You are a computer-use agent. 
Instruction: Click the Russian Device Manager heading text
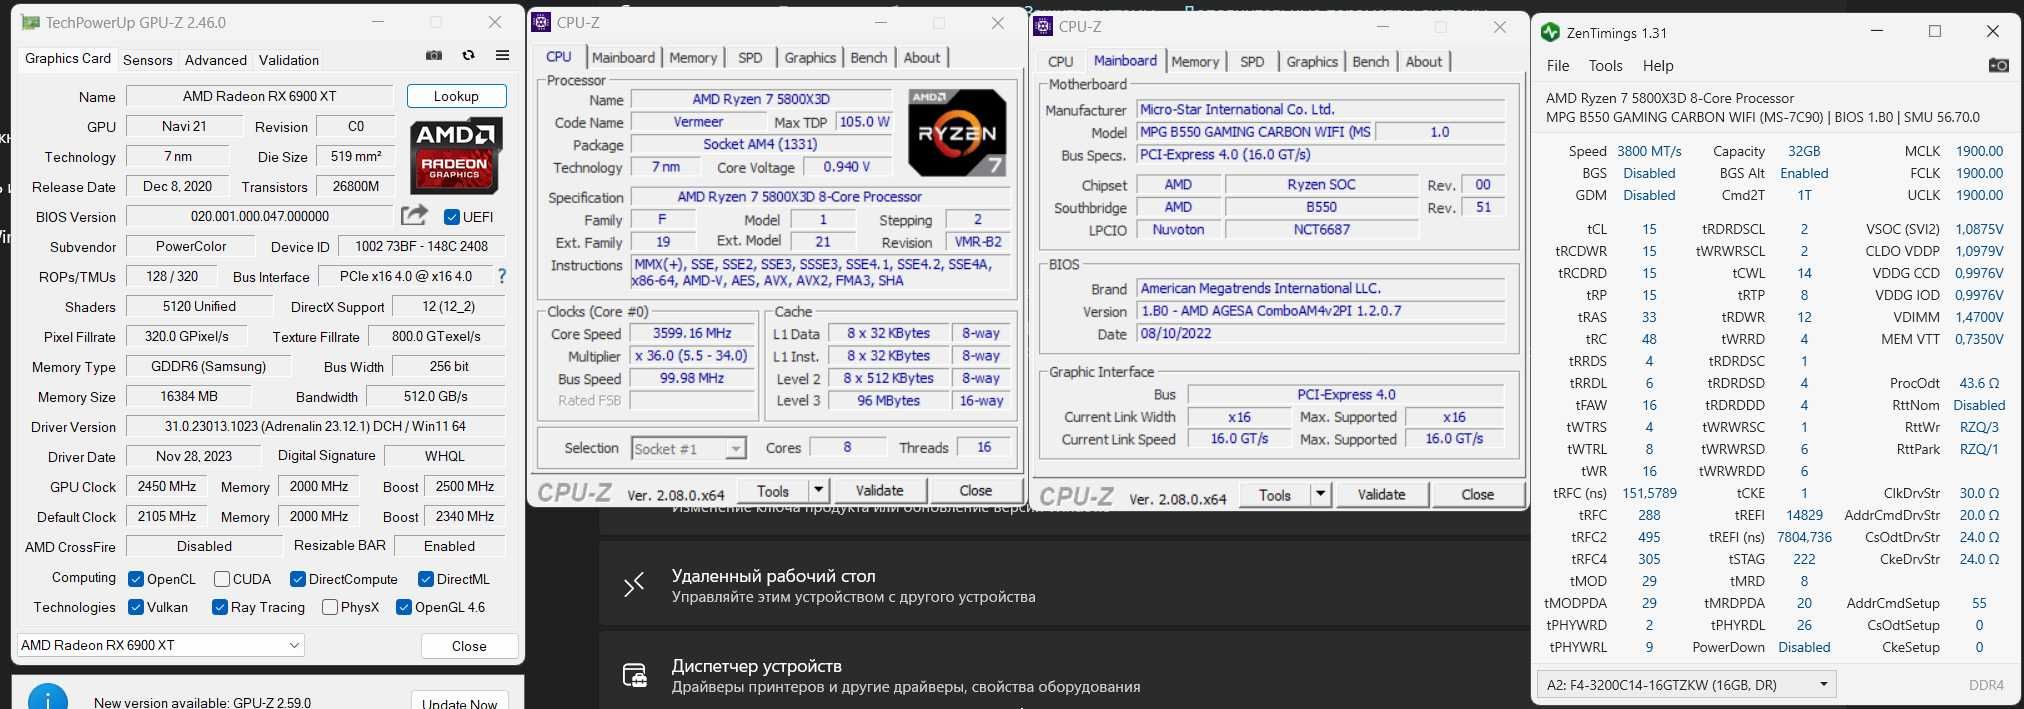coord(757,666)
